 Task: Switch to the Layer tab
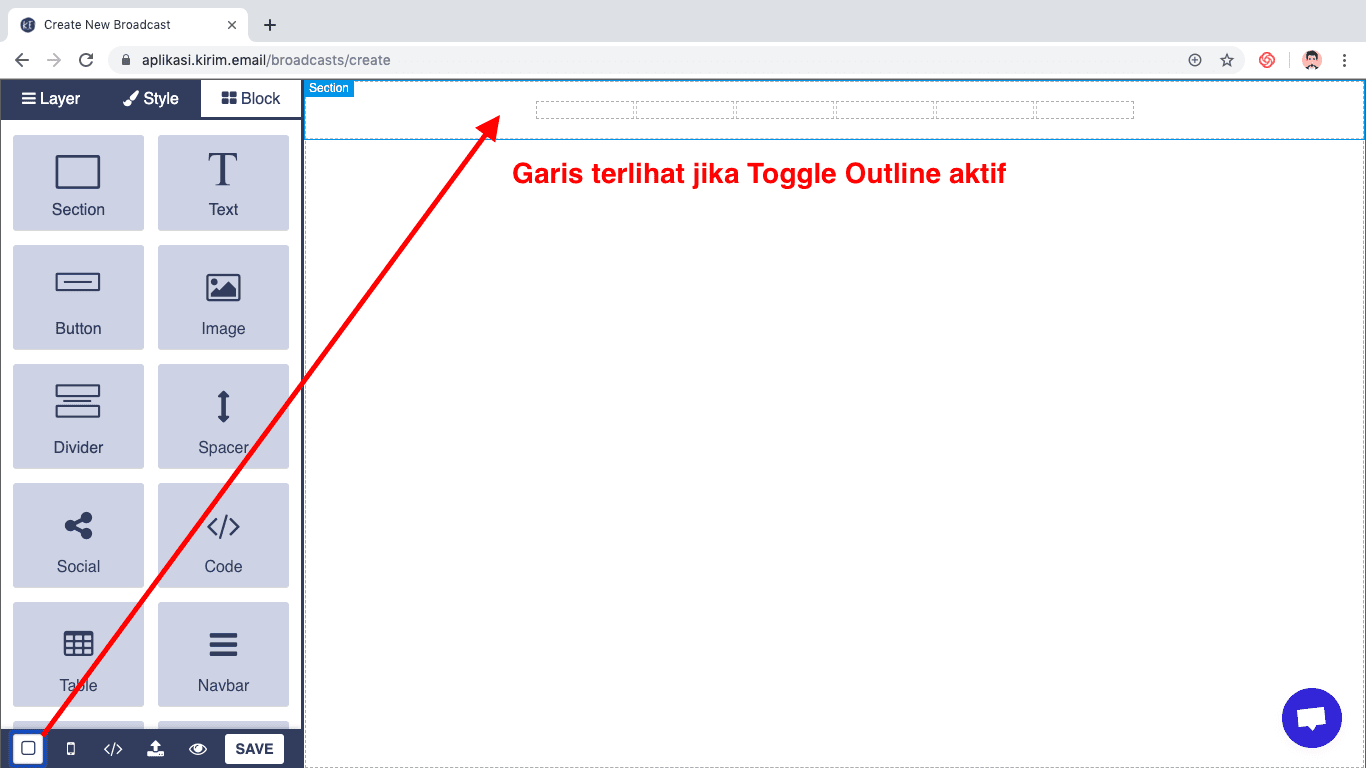tap(52, 98)
